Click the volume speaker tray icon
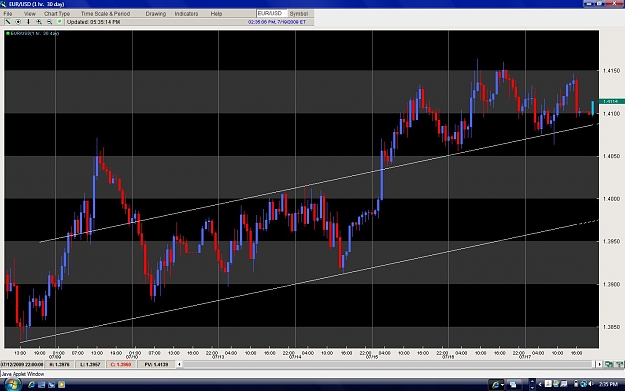This screenshot has height=391, width=625. (x=591, y=384)
